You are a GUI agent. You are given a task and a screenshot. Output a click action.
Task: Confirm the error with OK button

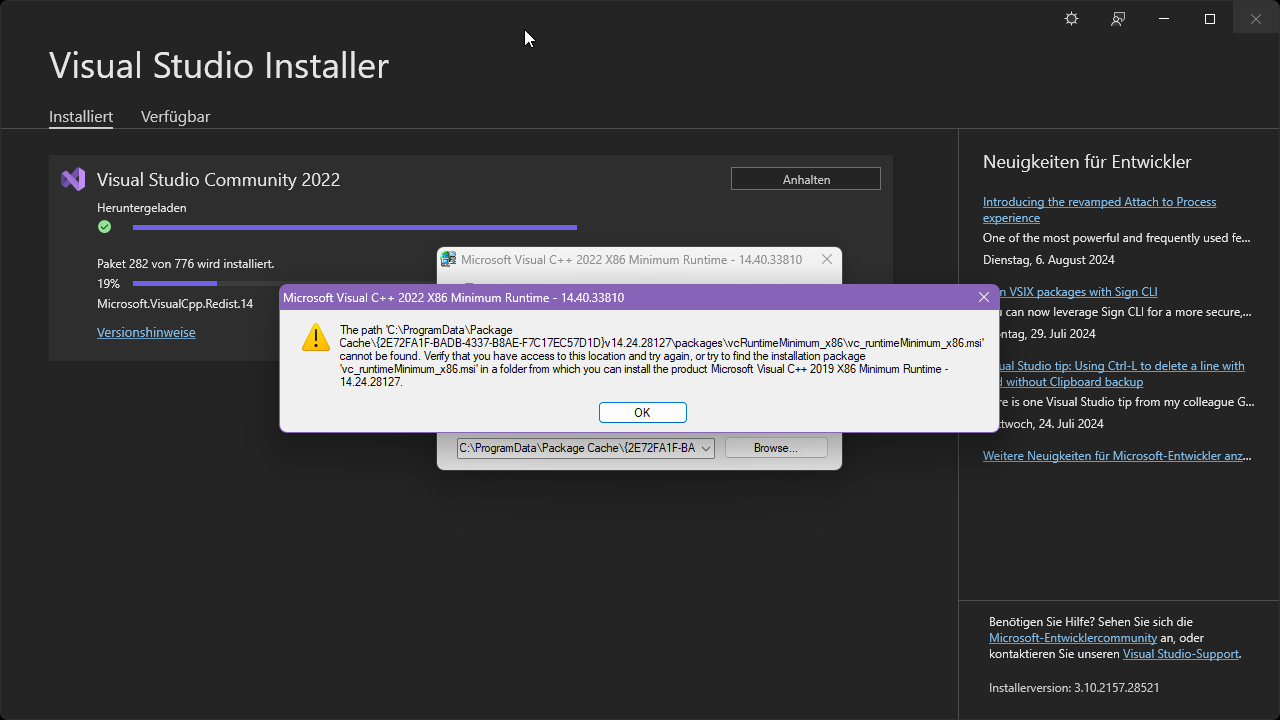click(643, 412)
